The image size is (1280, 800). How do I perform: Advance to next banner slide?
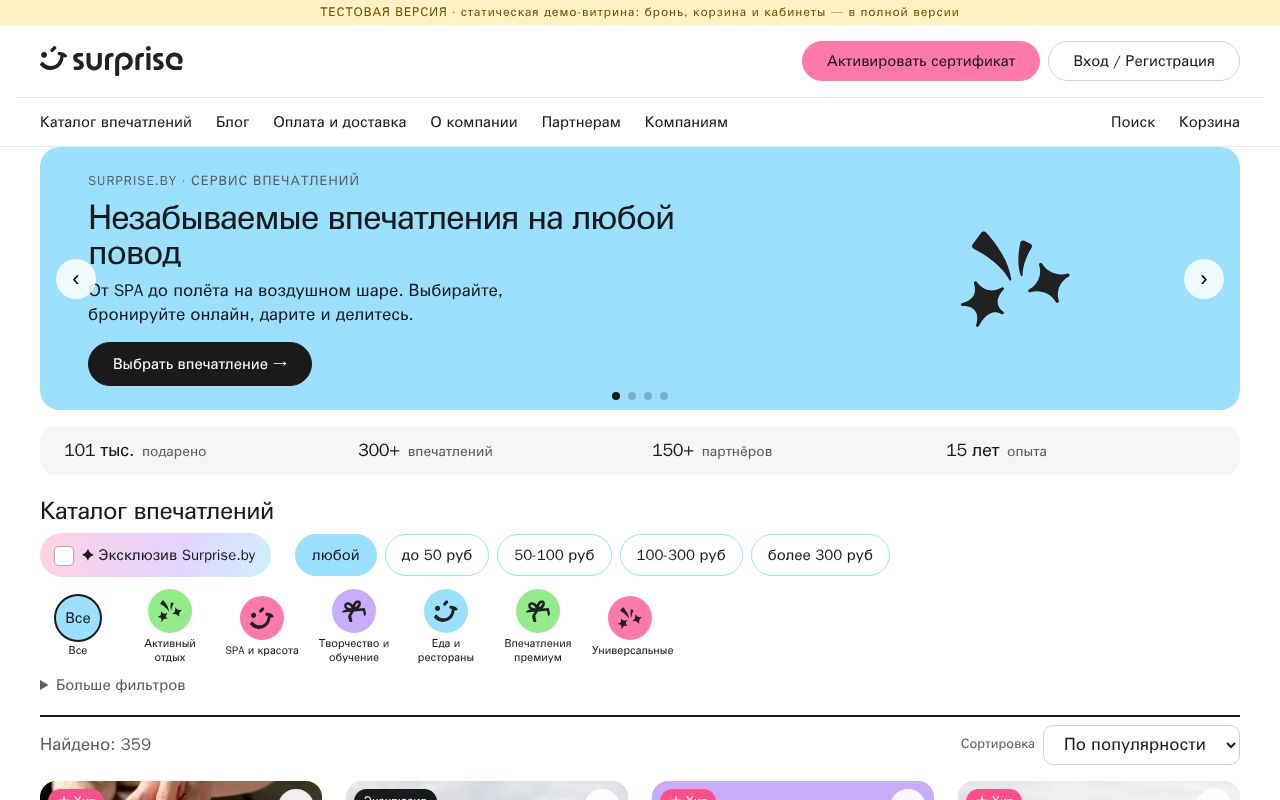tap(1204, 279)
